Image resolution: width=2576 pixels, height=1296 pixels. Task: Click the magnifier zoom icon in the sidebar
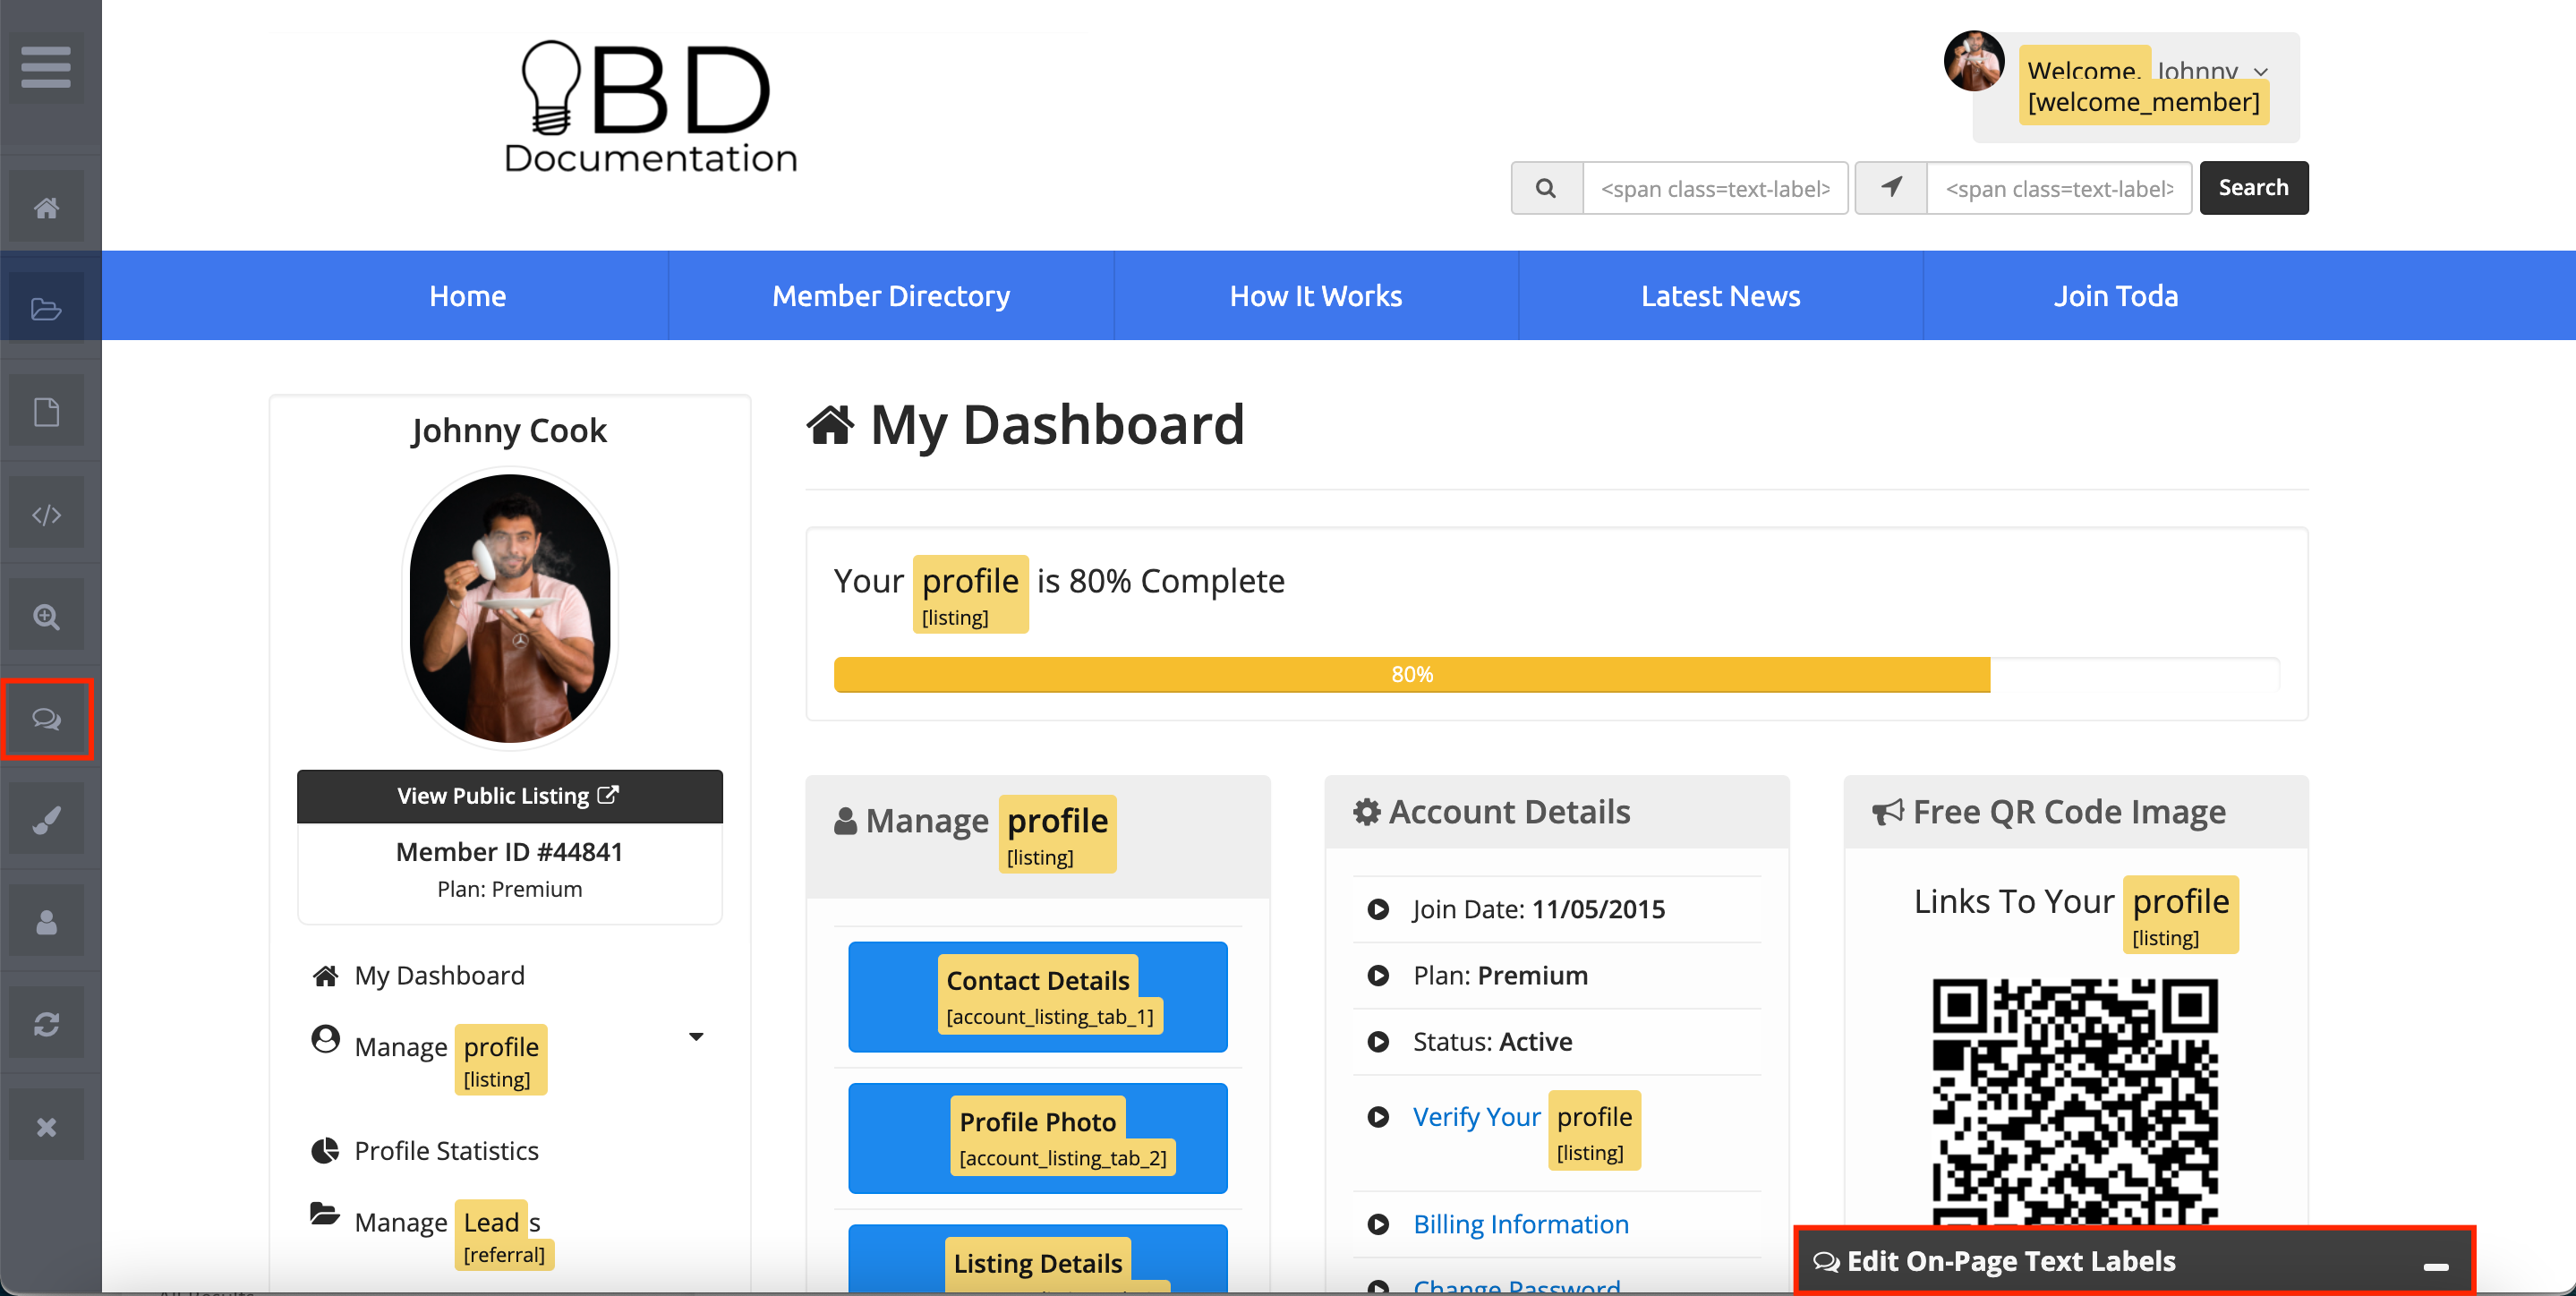tap(46, 617)
